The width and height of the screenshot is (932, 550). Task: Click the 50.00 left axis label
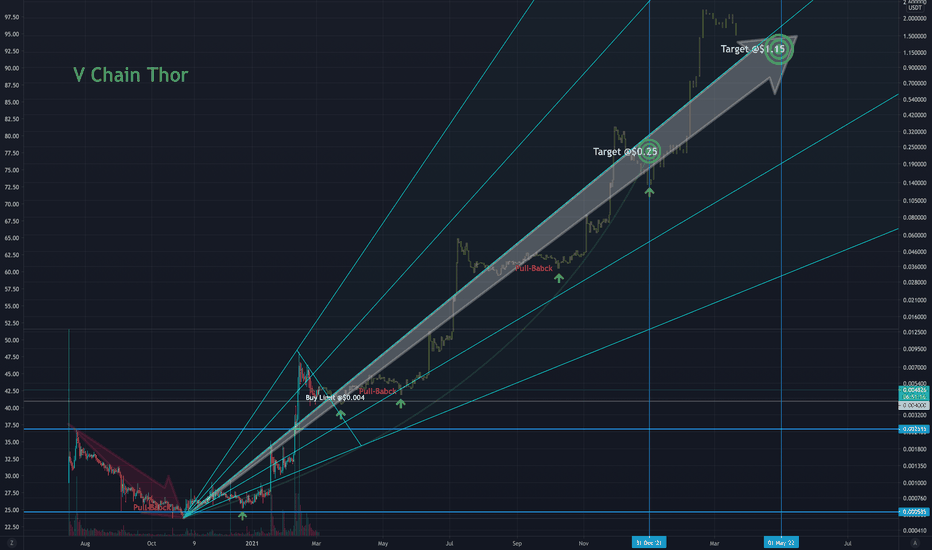click(x=12, y=340)
